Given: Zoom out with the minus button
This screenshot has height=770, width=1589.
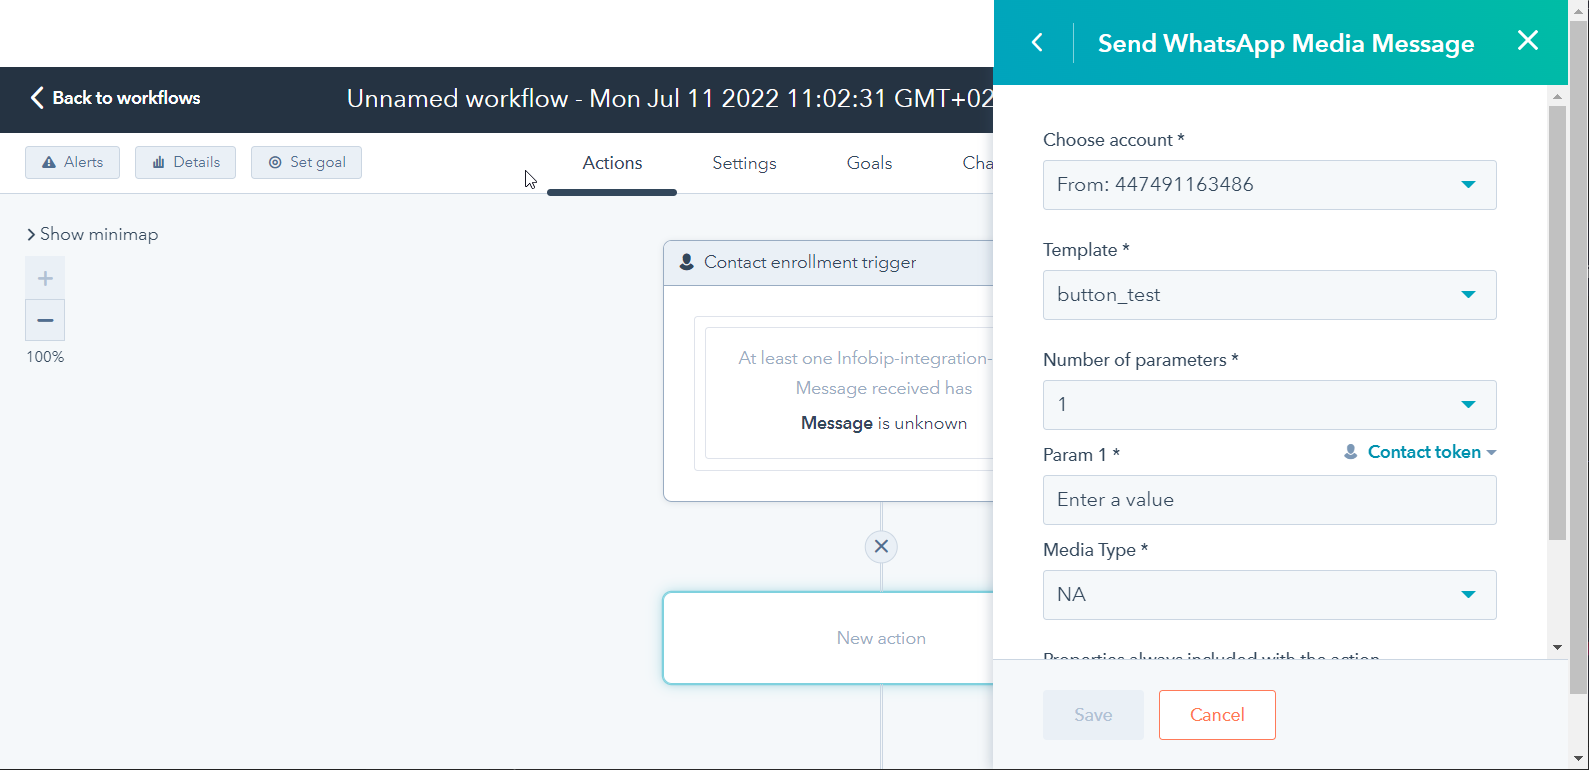Looking at the screenshot, I should pyautogui.click(x=45, y=320).
